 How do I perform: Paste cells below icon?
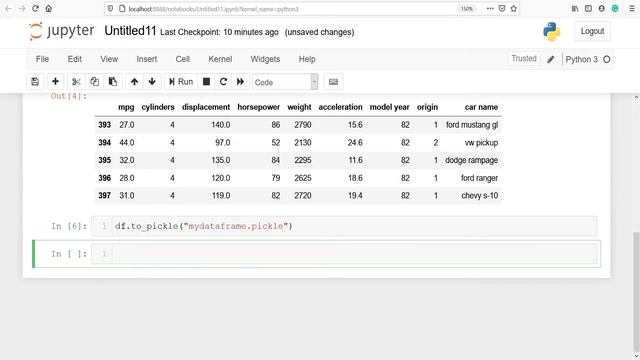pyautogui.click(x=113, y=82)
